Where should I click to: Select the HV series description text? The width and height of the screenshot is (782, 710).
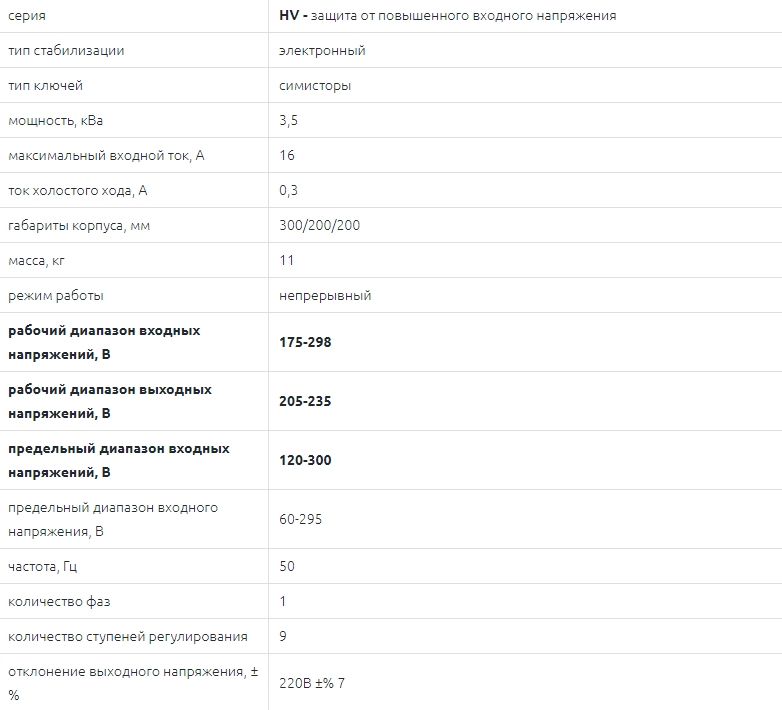[447, 15]
